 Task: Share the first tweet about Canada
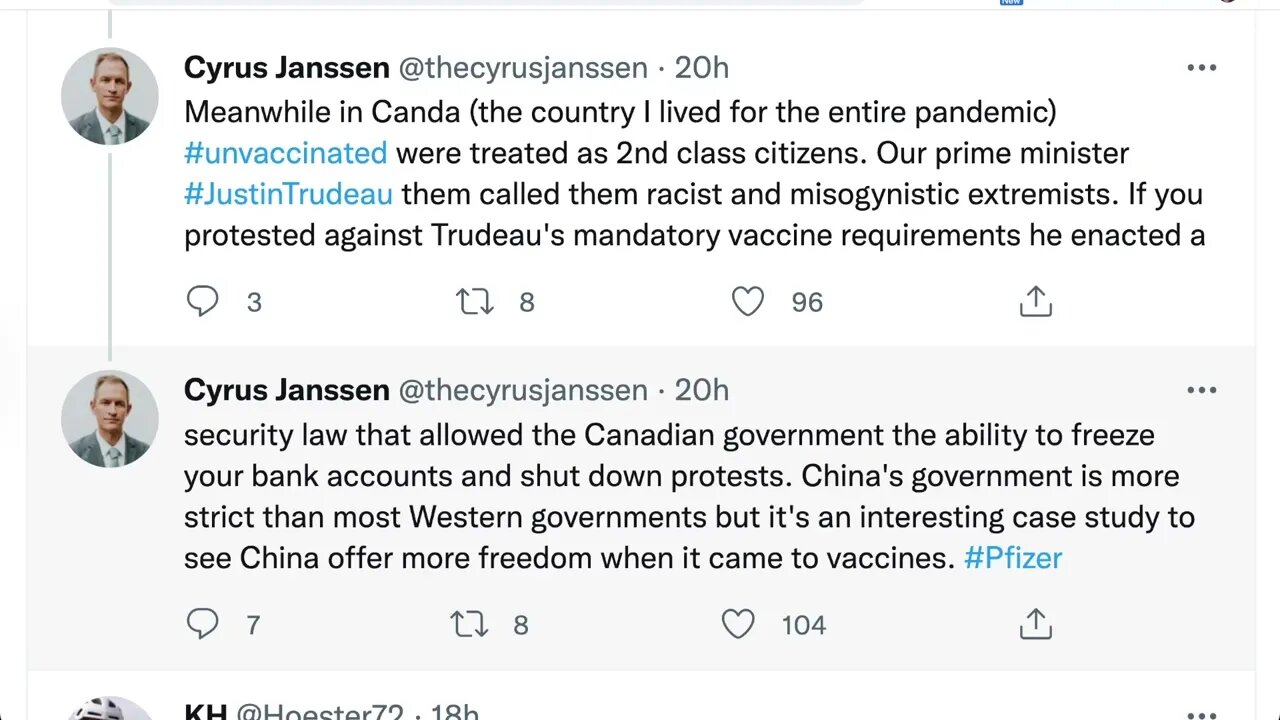click(1035, 301)
